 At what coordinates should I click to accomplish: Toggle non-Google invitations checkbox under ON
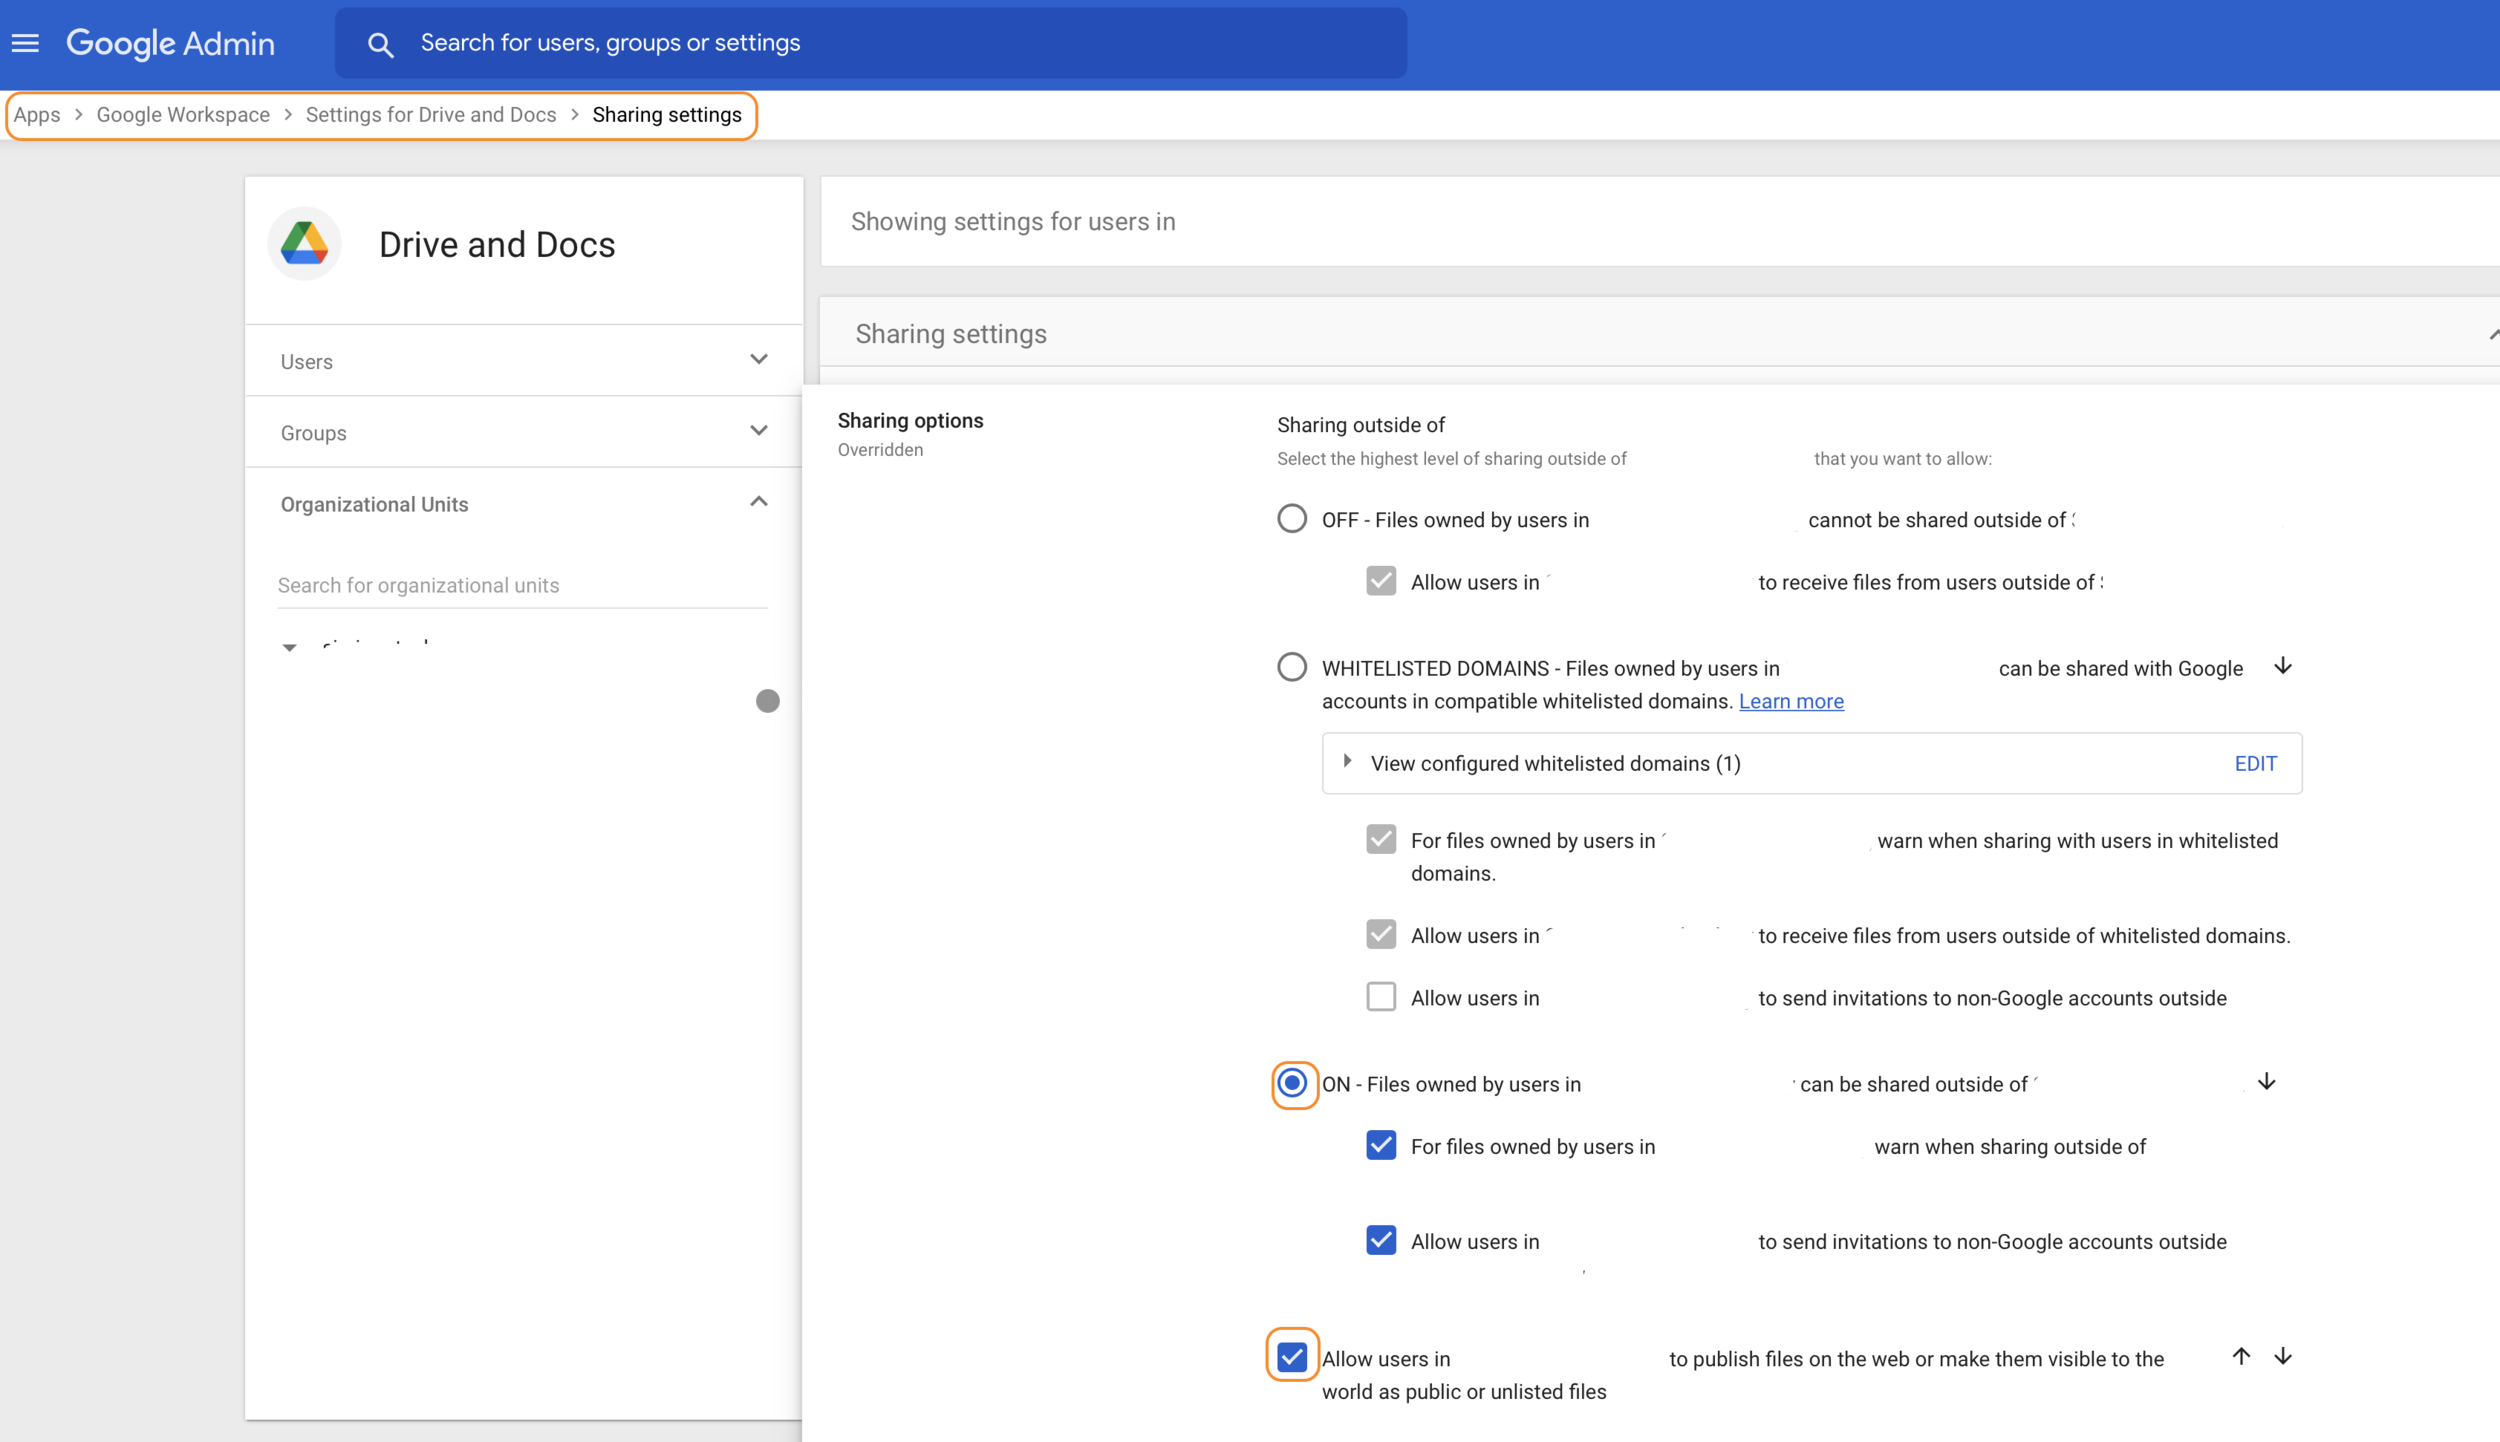[1381, 1240]
